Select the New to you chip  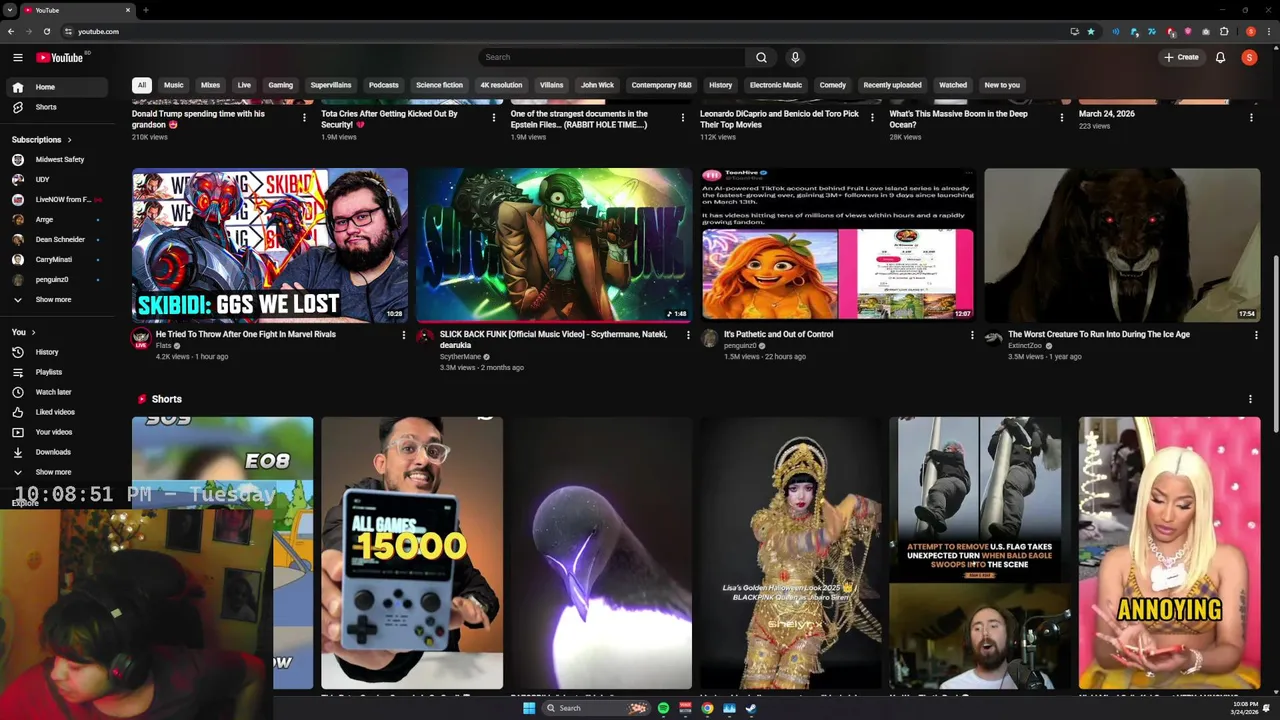pyautogui.click(x=1001, y=85)
